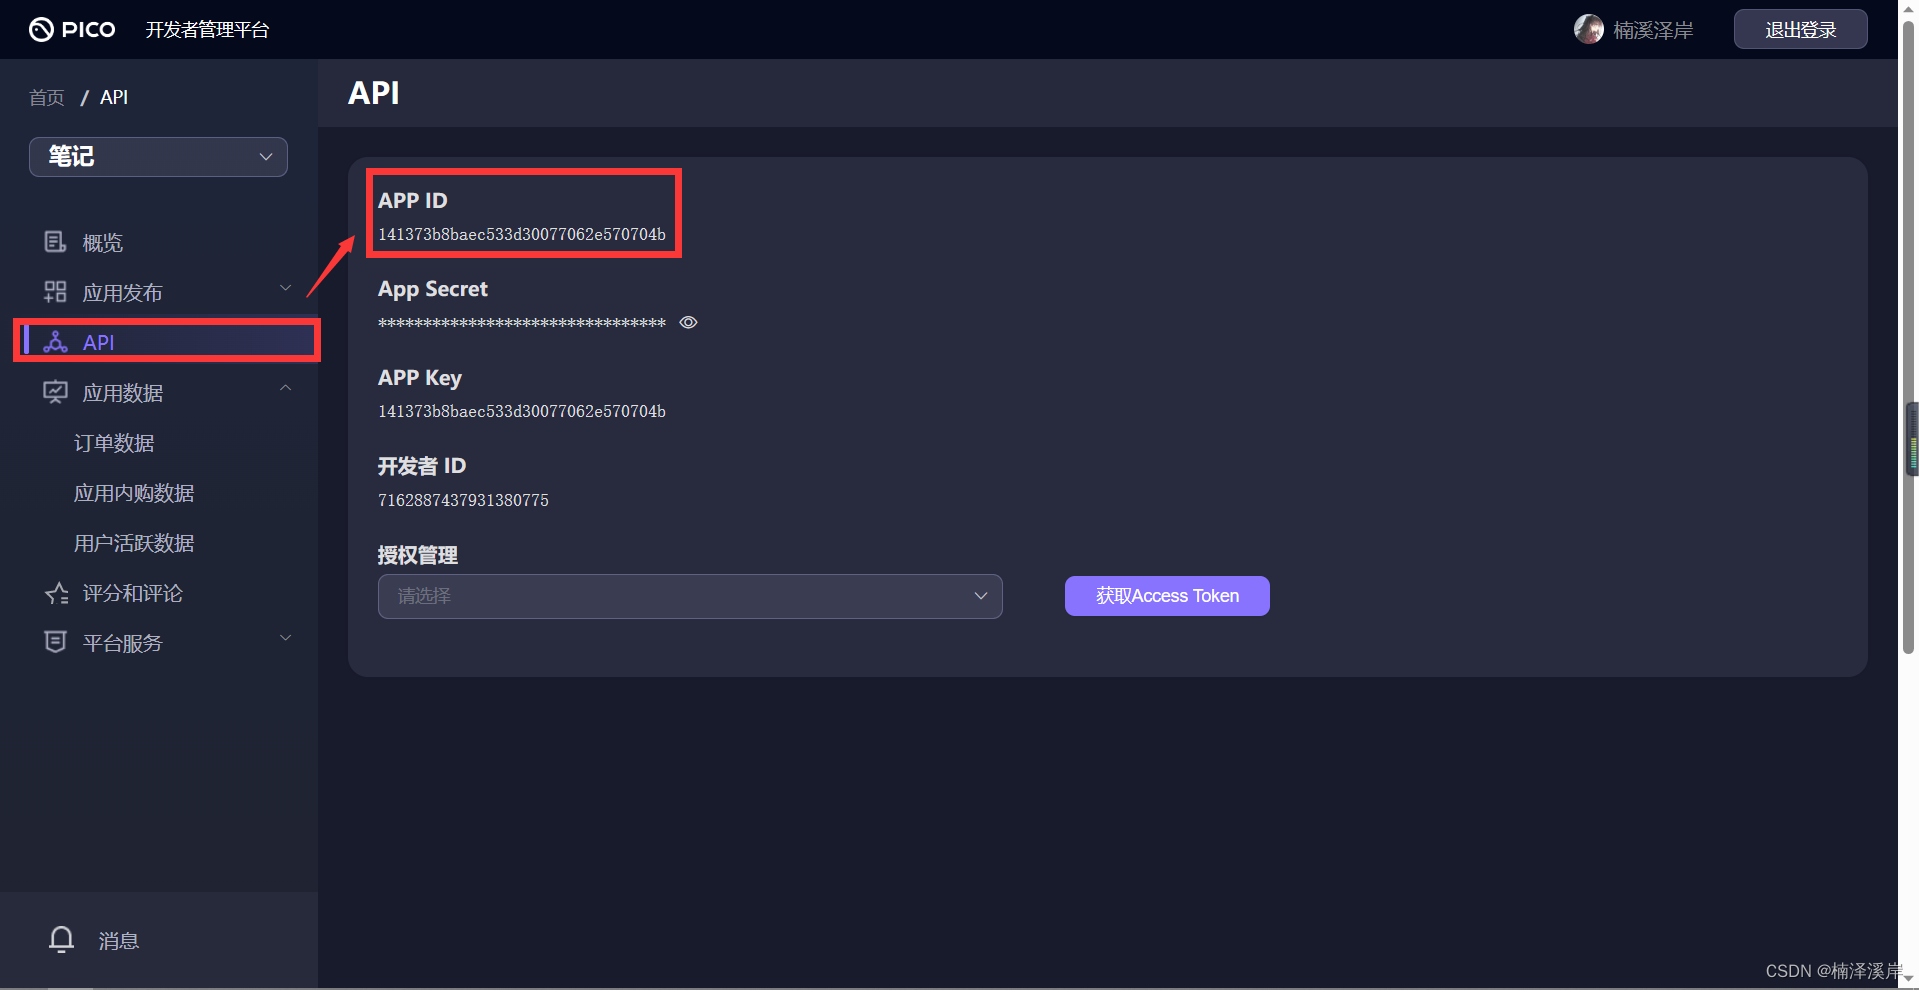Screen dimensions: 1919x990
Task: Click the PICO logo in the top bar
Action: pyautogui.click(x=70, y=29)
